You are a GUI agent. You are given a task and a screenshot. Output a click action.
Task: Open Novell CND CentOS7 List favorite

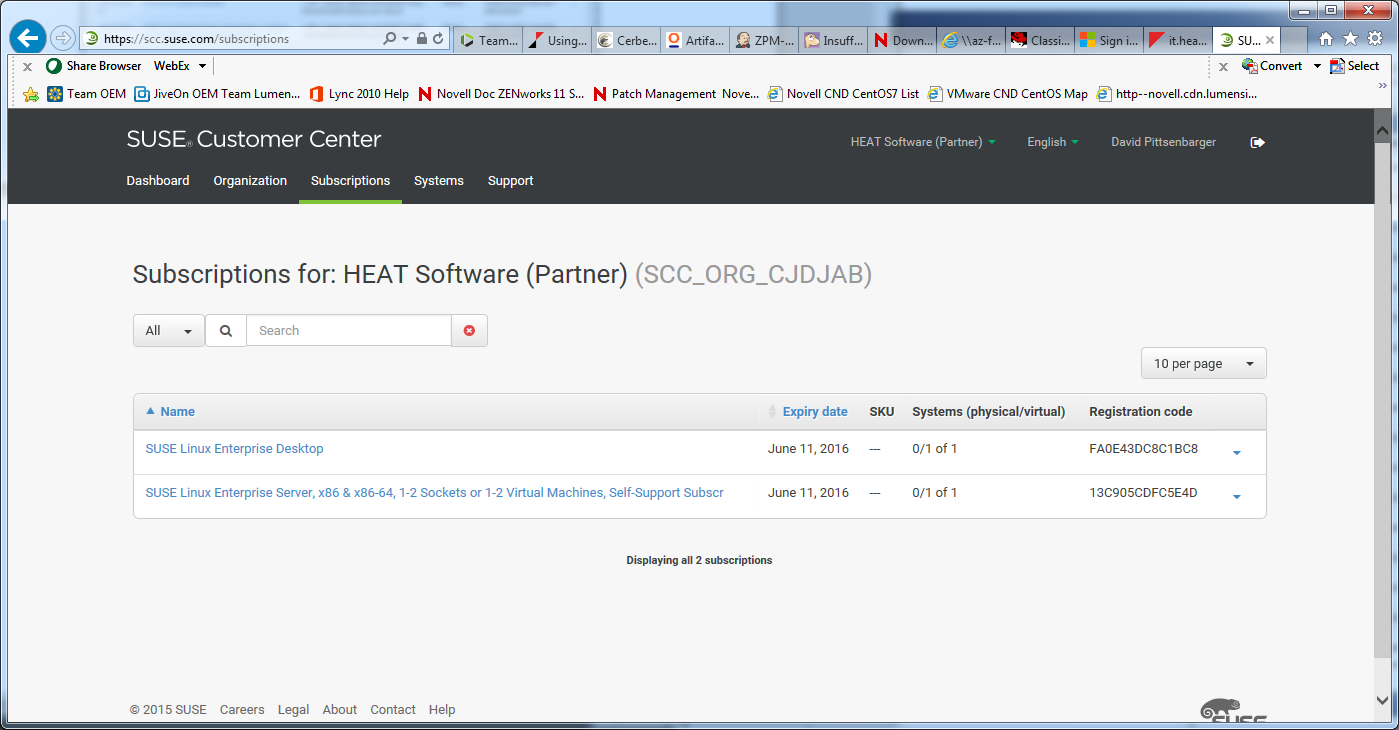click(x=843, y=94)
